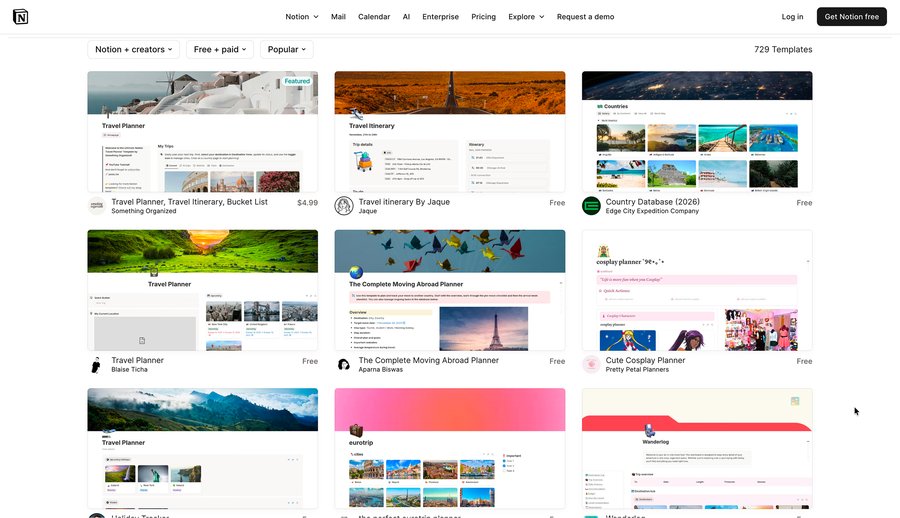Screen dimensions: 900x518
Task: Click the 729 Templates count
Action: click(x=783, y=49)
